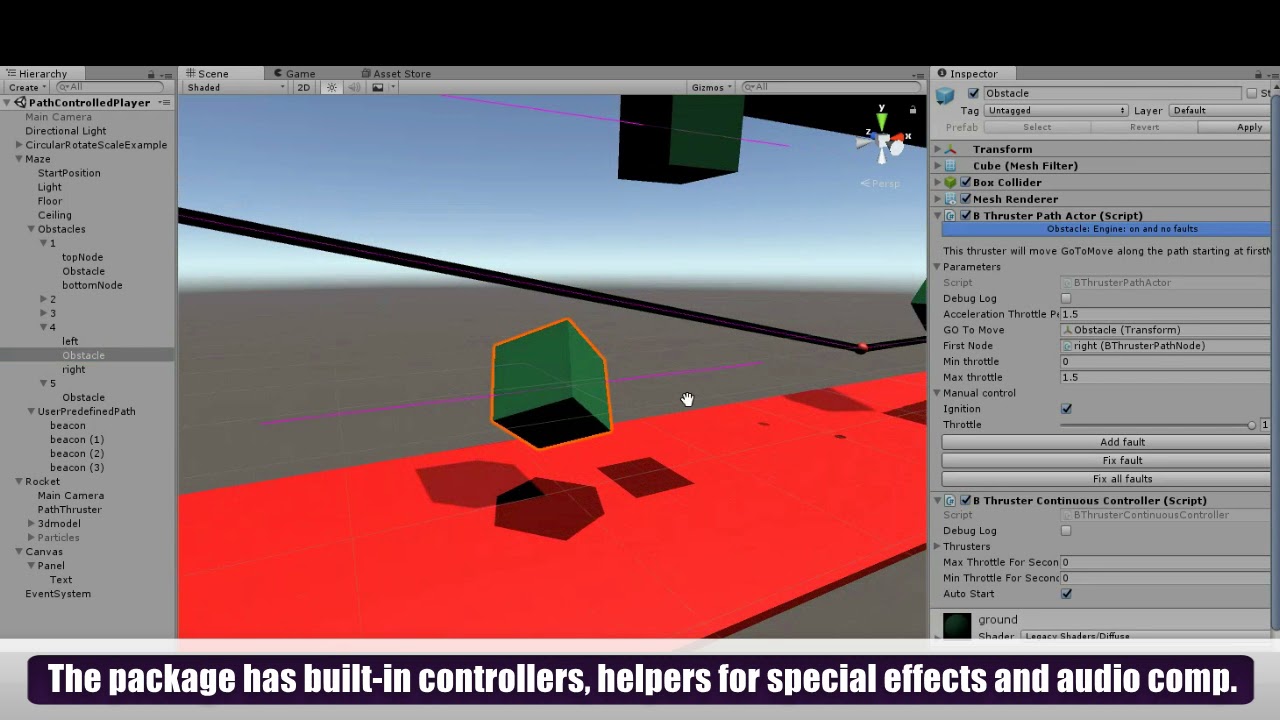Click ground material preview thumbnail

pos(957,626)
